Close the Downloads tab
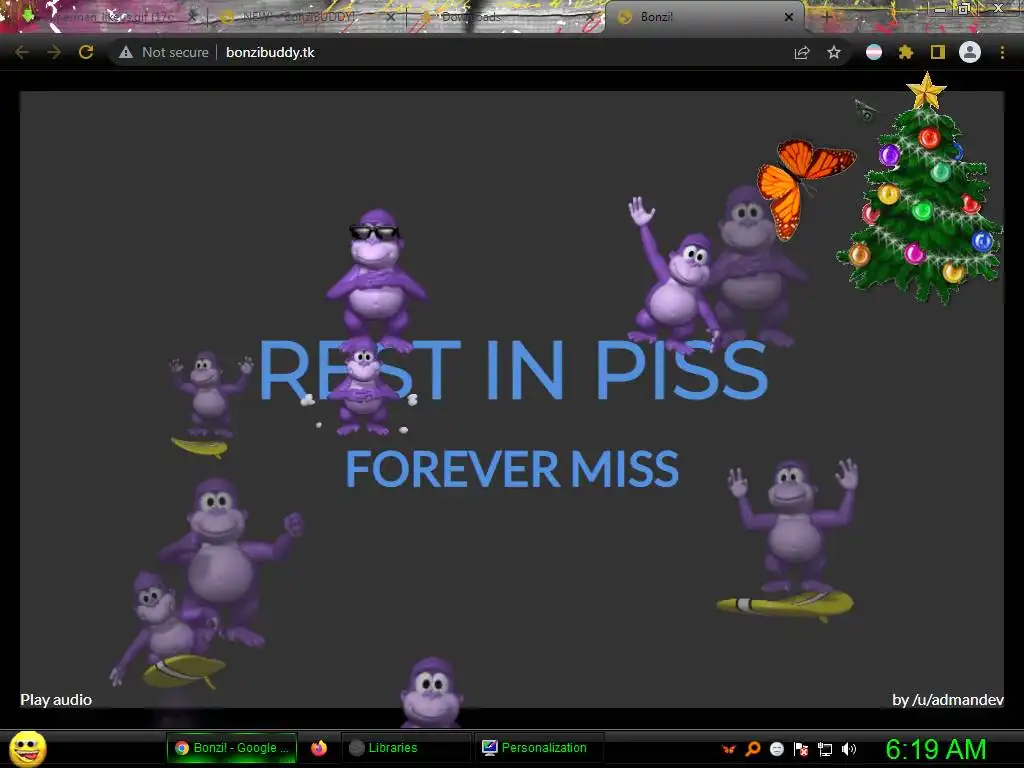The width and height of the screenshot is (1024, 768). (590, 17)
